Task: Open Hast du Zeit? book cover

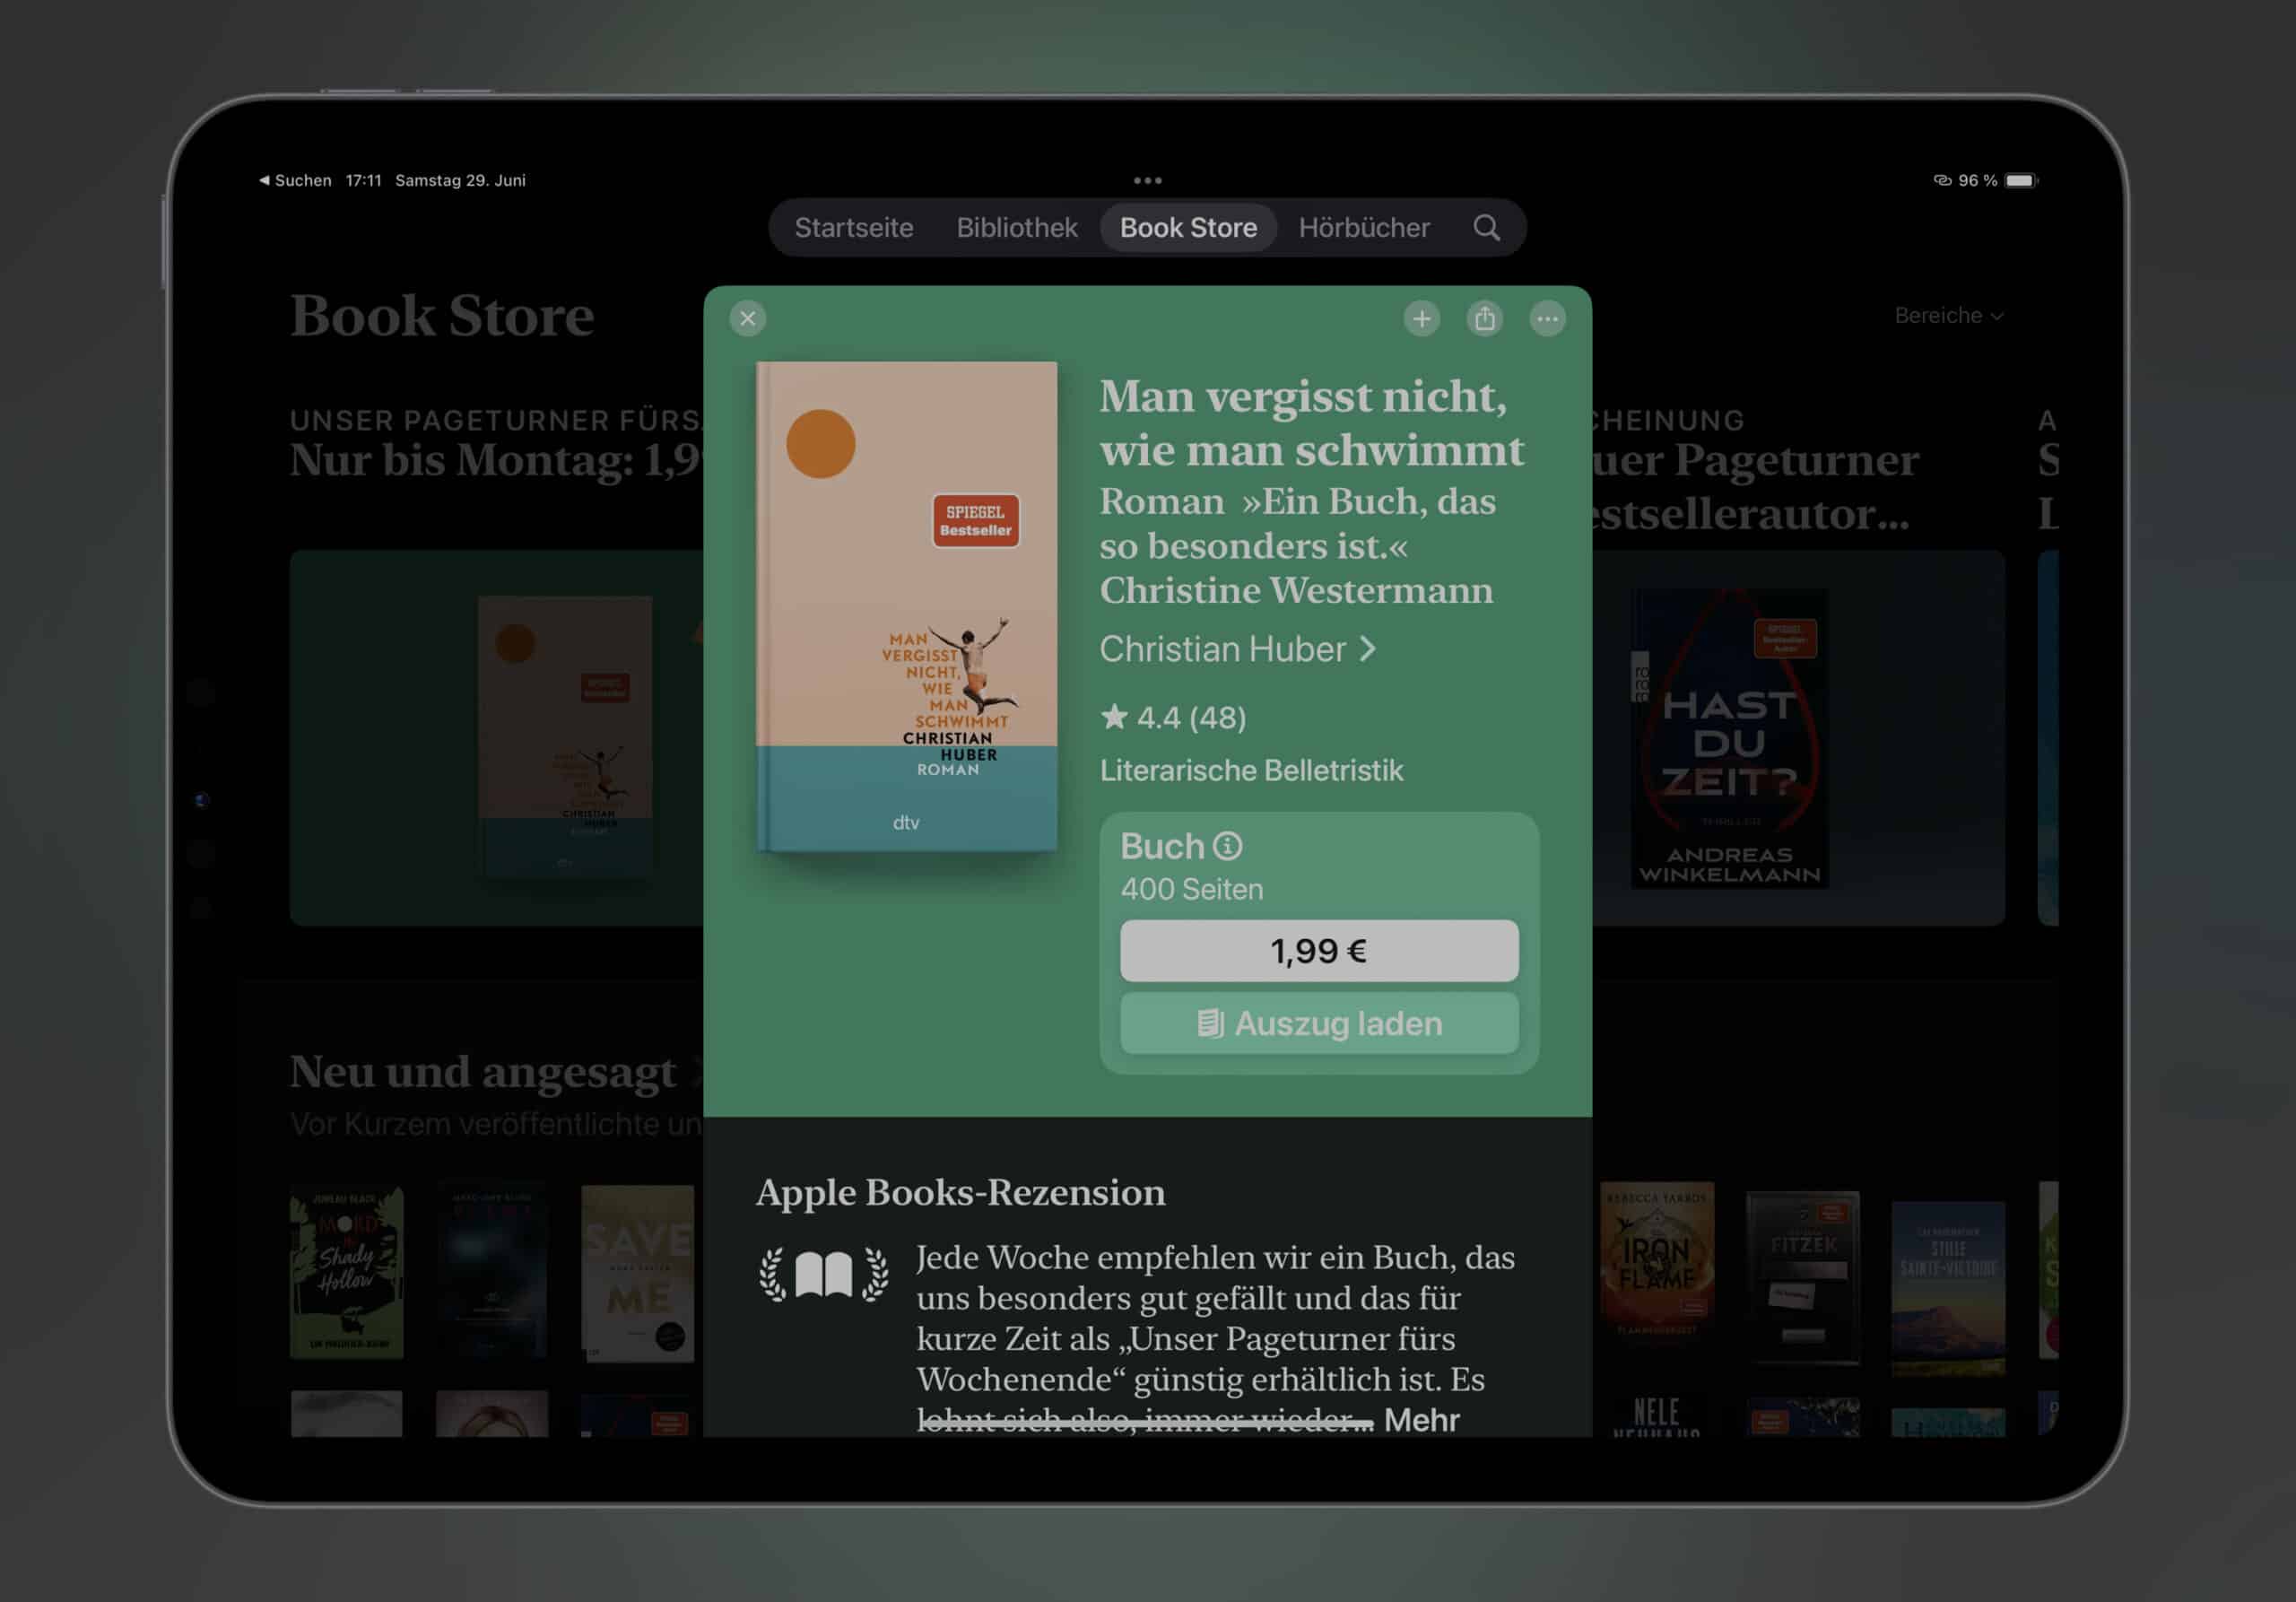Action: coord(1729,738)
